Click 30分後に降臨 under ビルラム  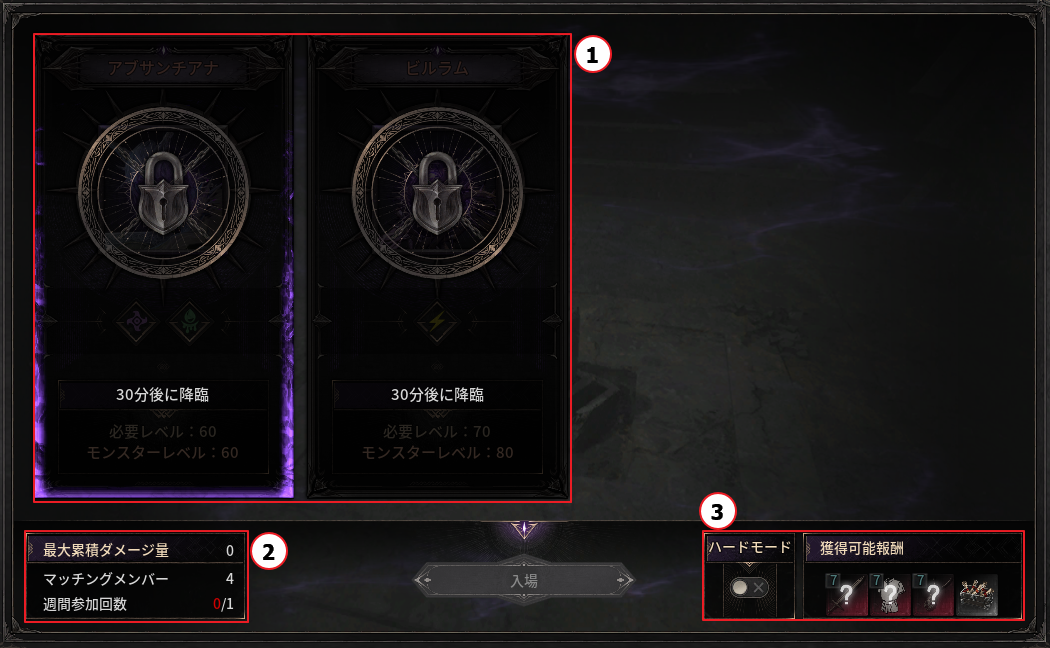point(437,395)
